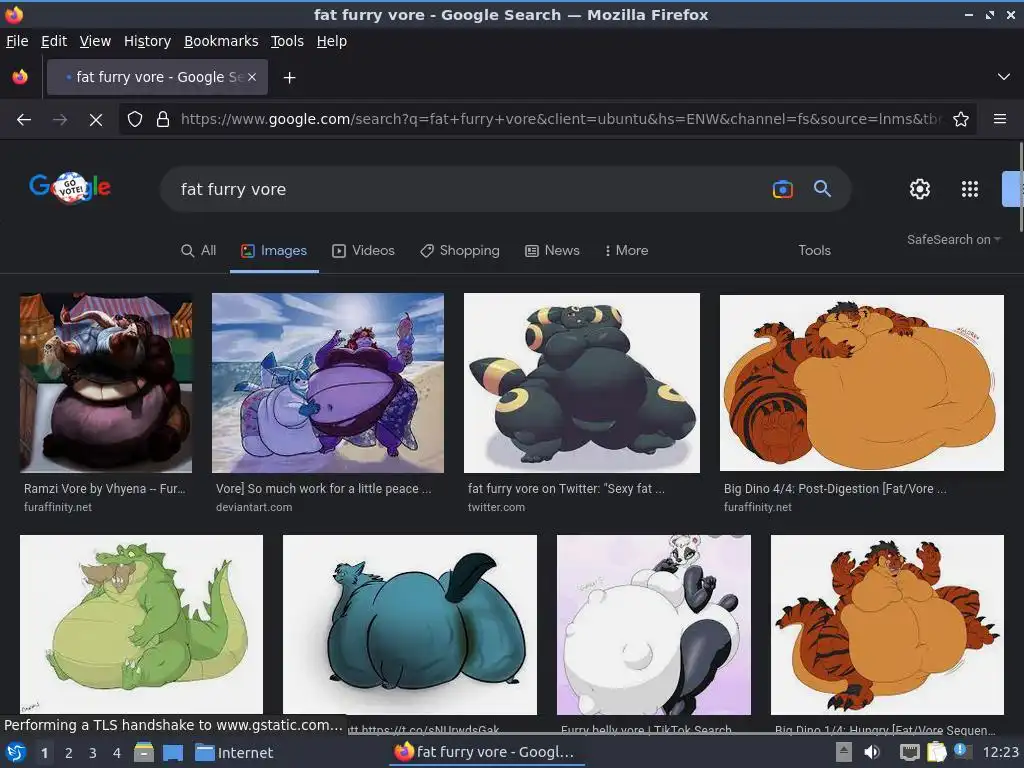
Task: Switch to the Shopping results tab
Action: point(460,251)
